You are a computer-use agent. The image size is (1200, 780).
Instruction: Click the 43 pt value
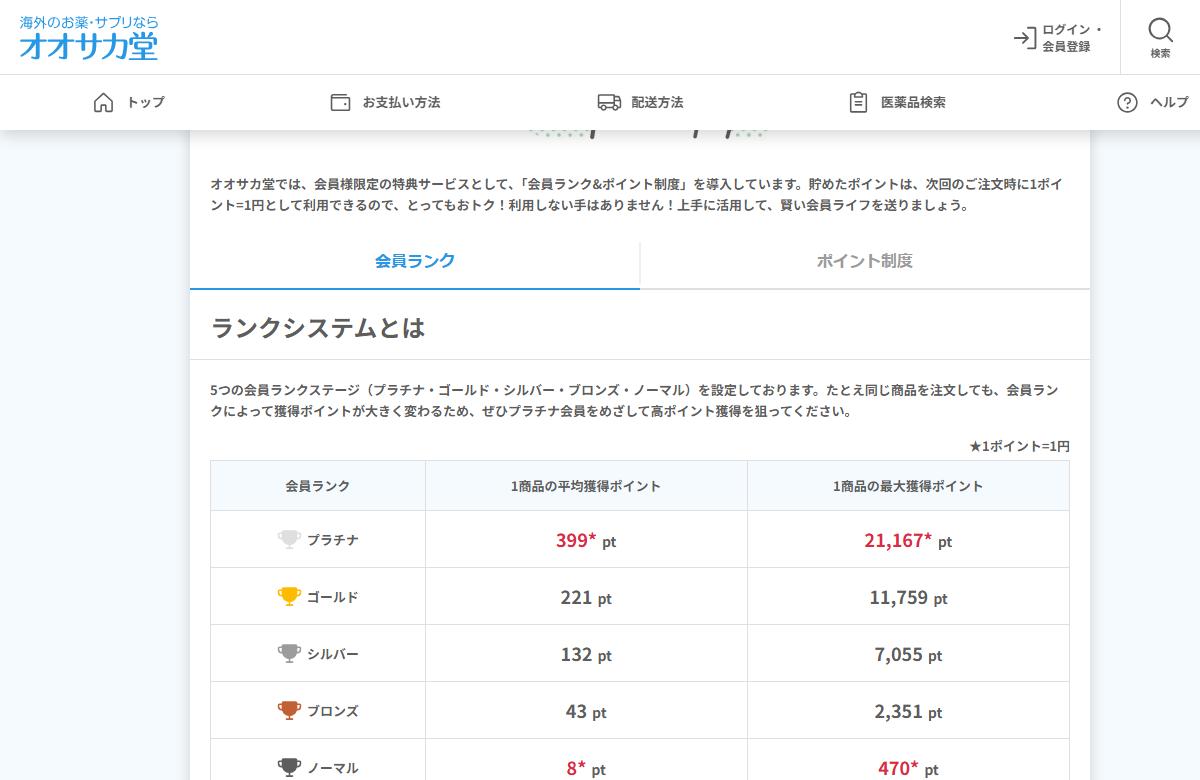[586, 712]
